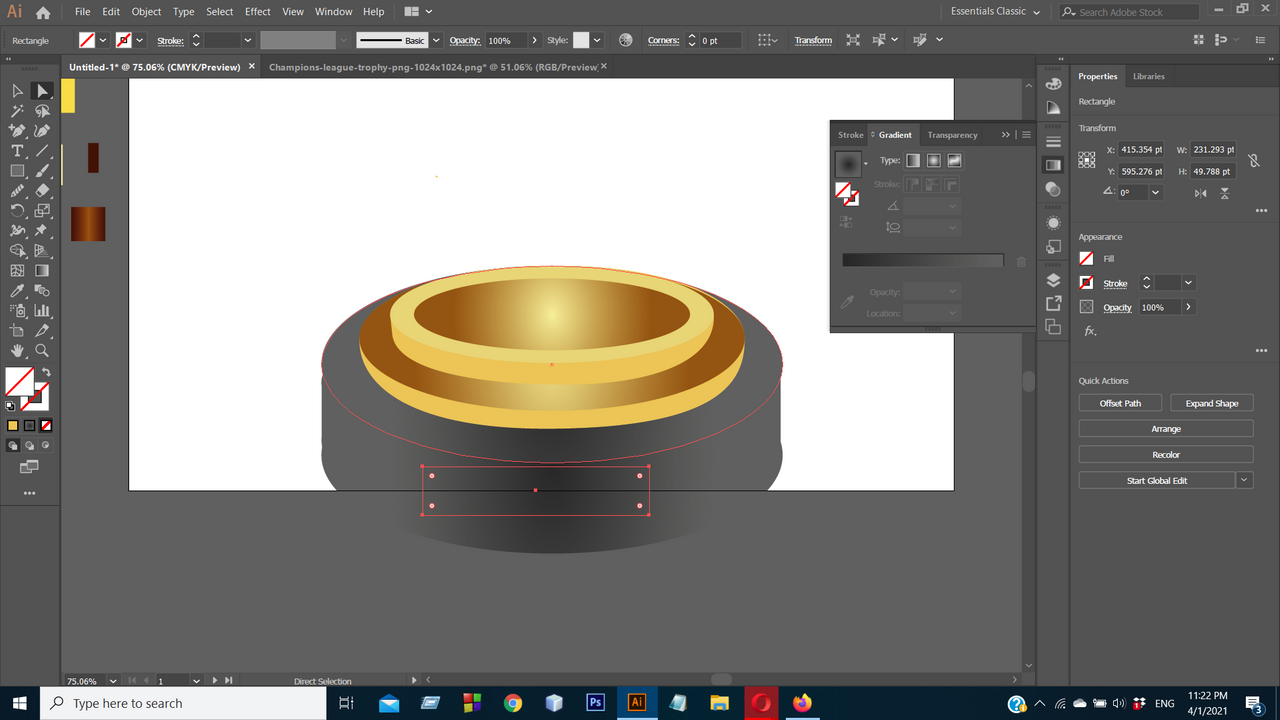Viewport: 1280px width, 720px height.
Task: Switch to Champions-league-trophy document tab
Action: coord(432,67)
